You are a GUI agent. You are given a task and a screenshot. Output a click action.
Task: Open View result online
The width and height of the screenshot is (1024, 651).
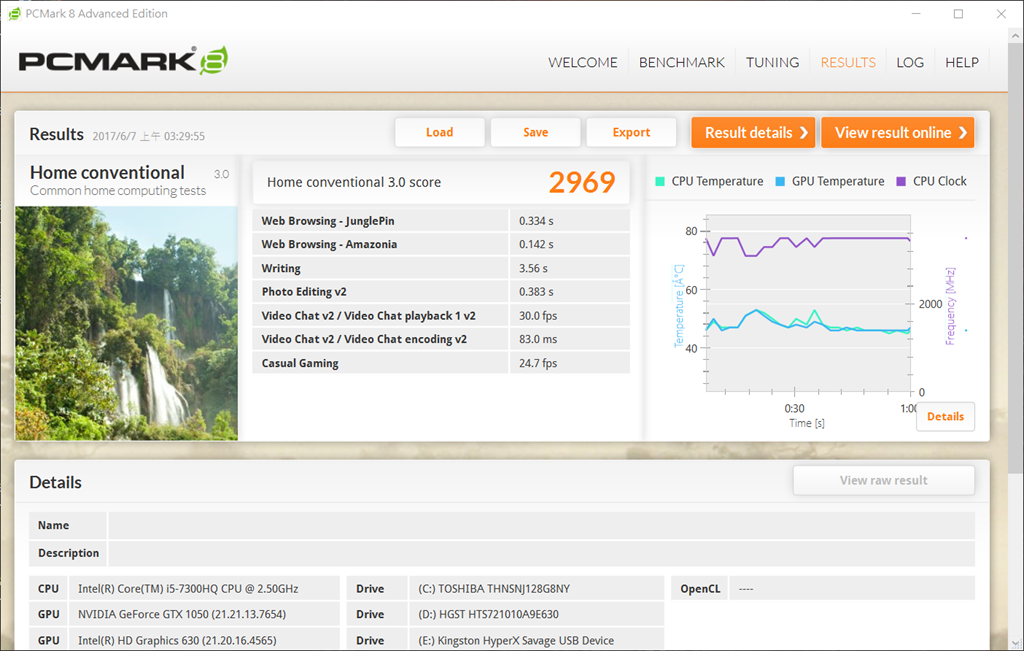tap(897, 132)
